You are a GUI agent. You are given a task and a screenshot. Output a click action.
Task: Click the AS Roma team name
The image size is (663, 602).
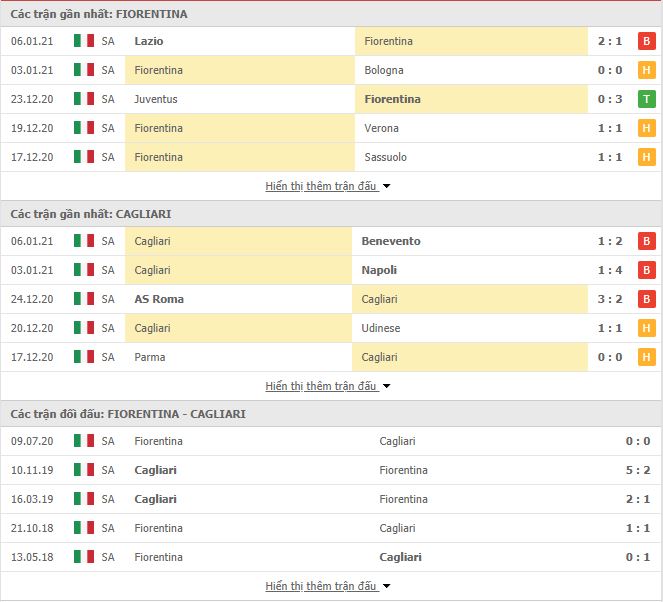pos(159,299)
